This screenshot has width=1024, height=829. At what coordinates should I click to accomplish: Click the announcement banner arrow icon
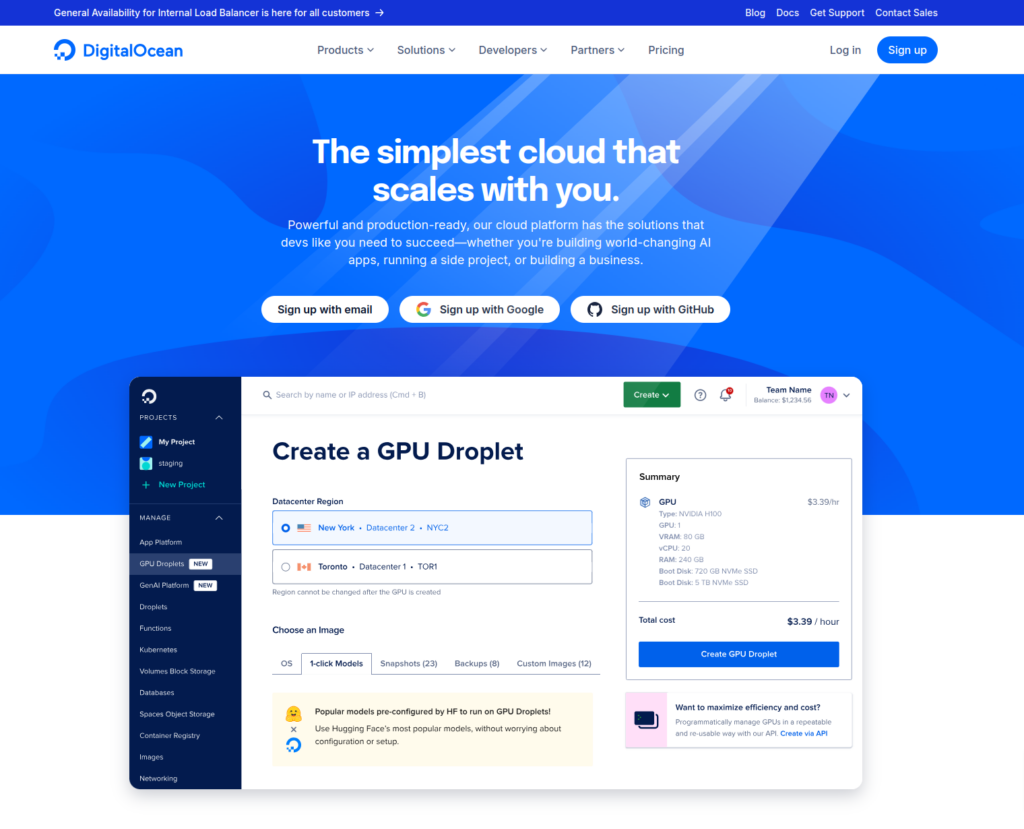coord(379,13)
